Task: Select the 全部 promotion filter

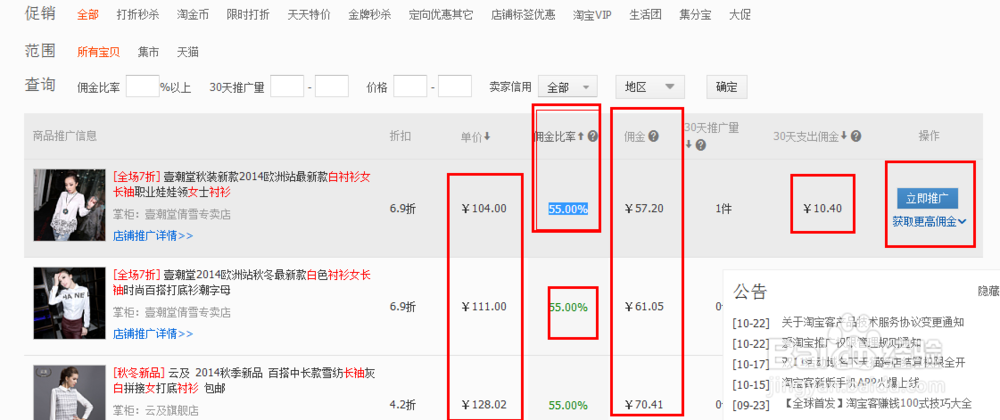Action: (88, 15)
